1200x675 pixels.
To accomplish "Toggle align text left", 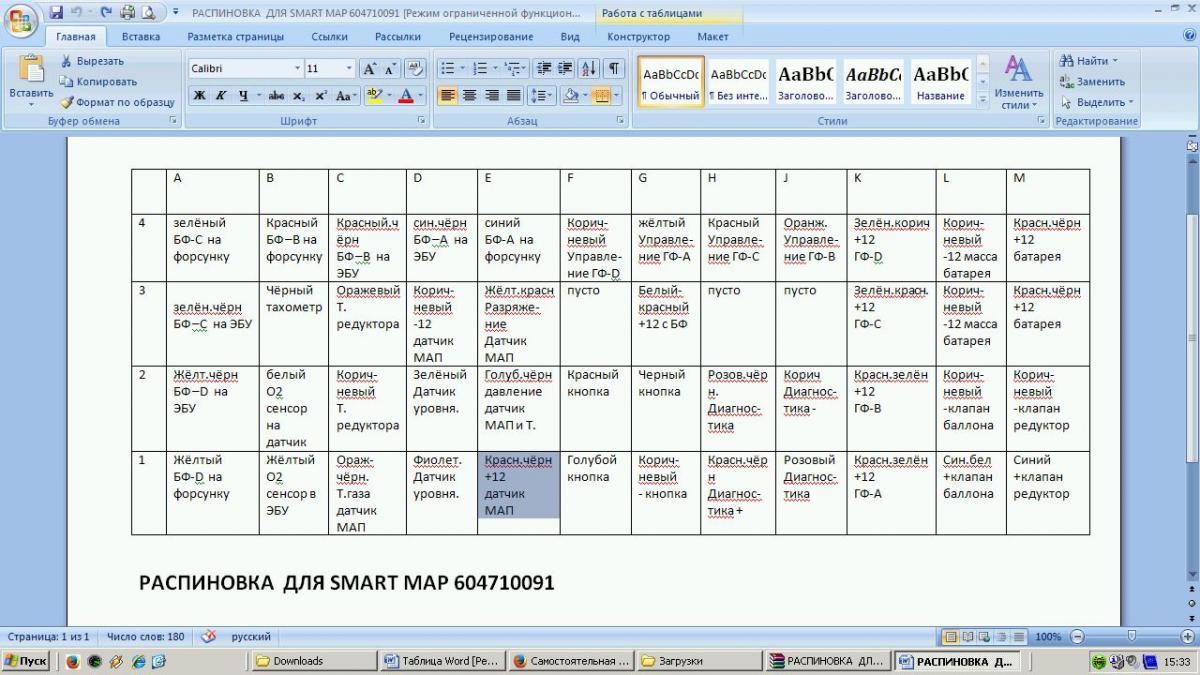I will (447, 96).
